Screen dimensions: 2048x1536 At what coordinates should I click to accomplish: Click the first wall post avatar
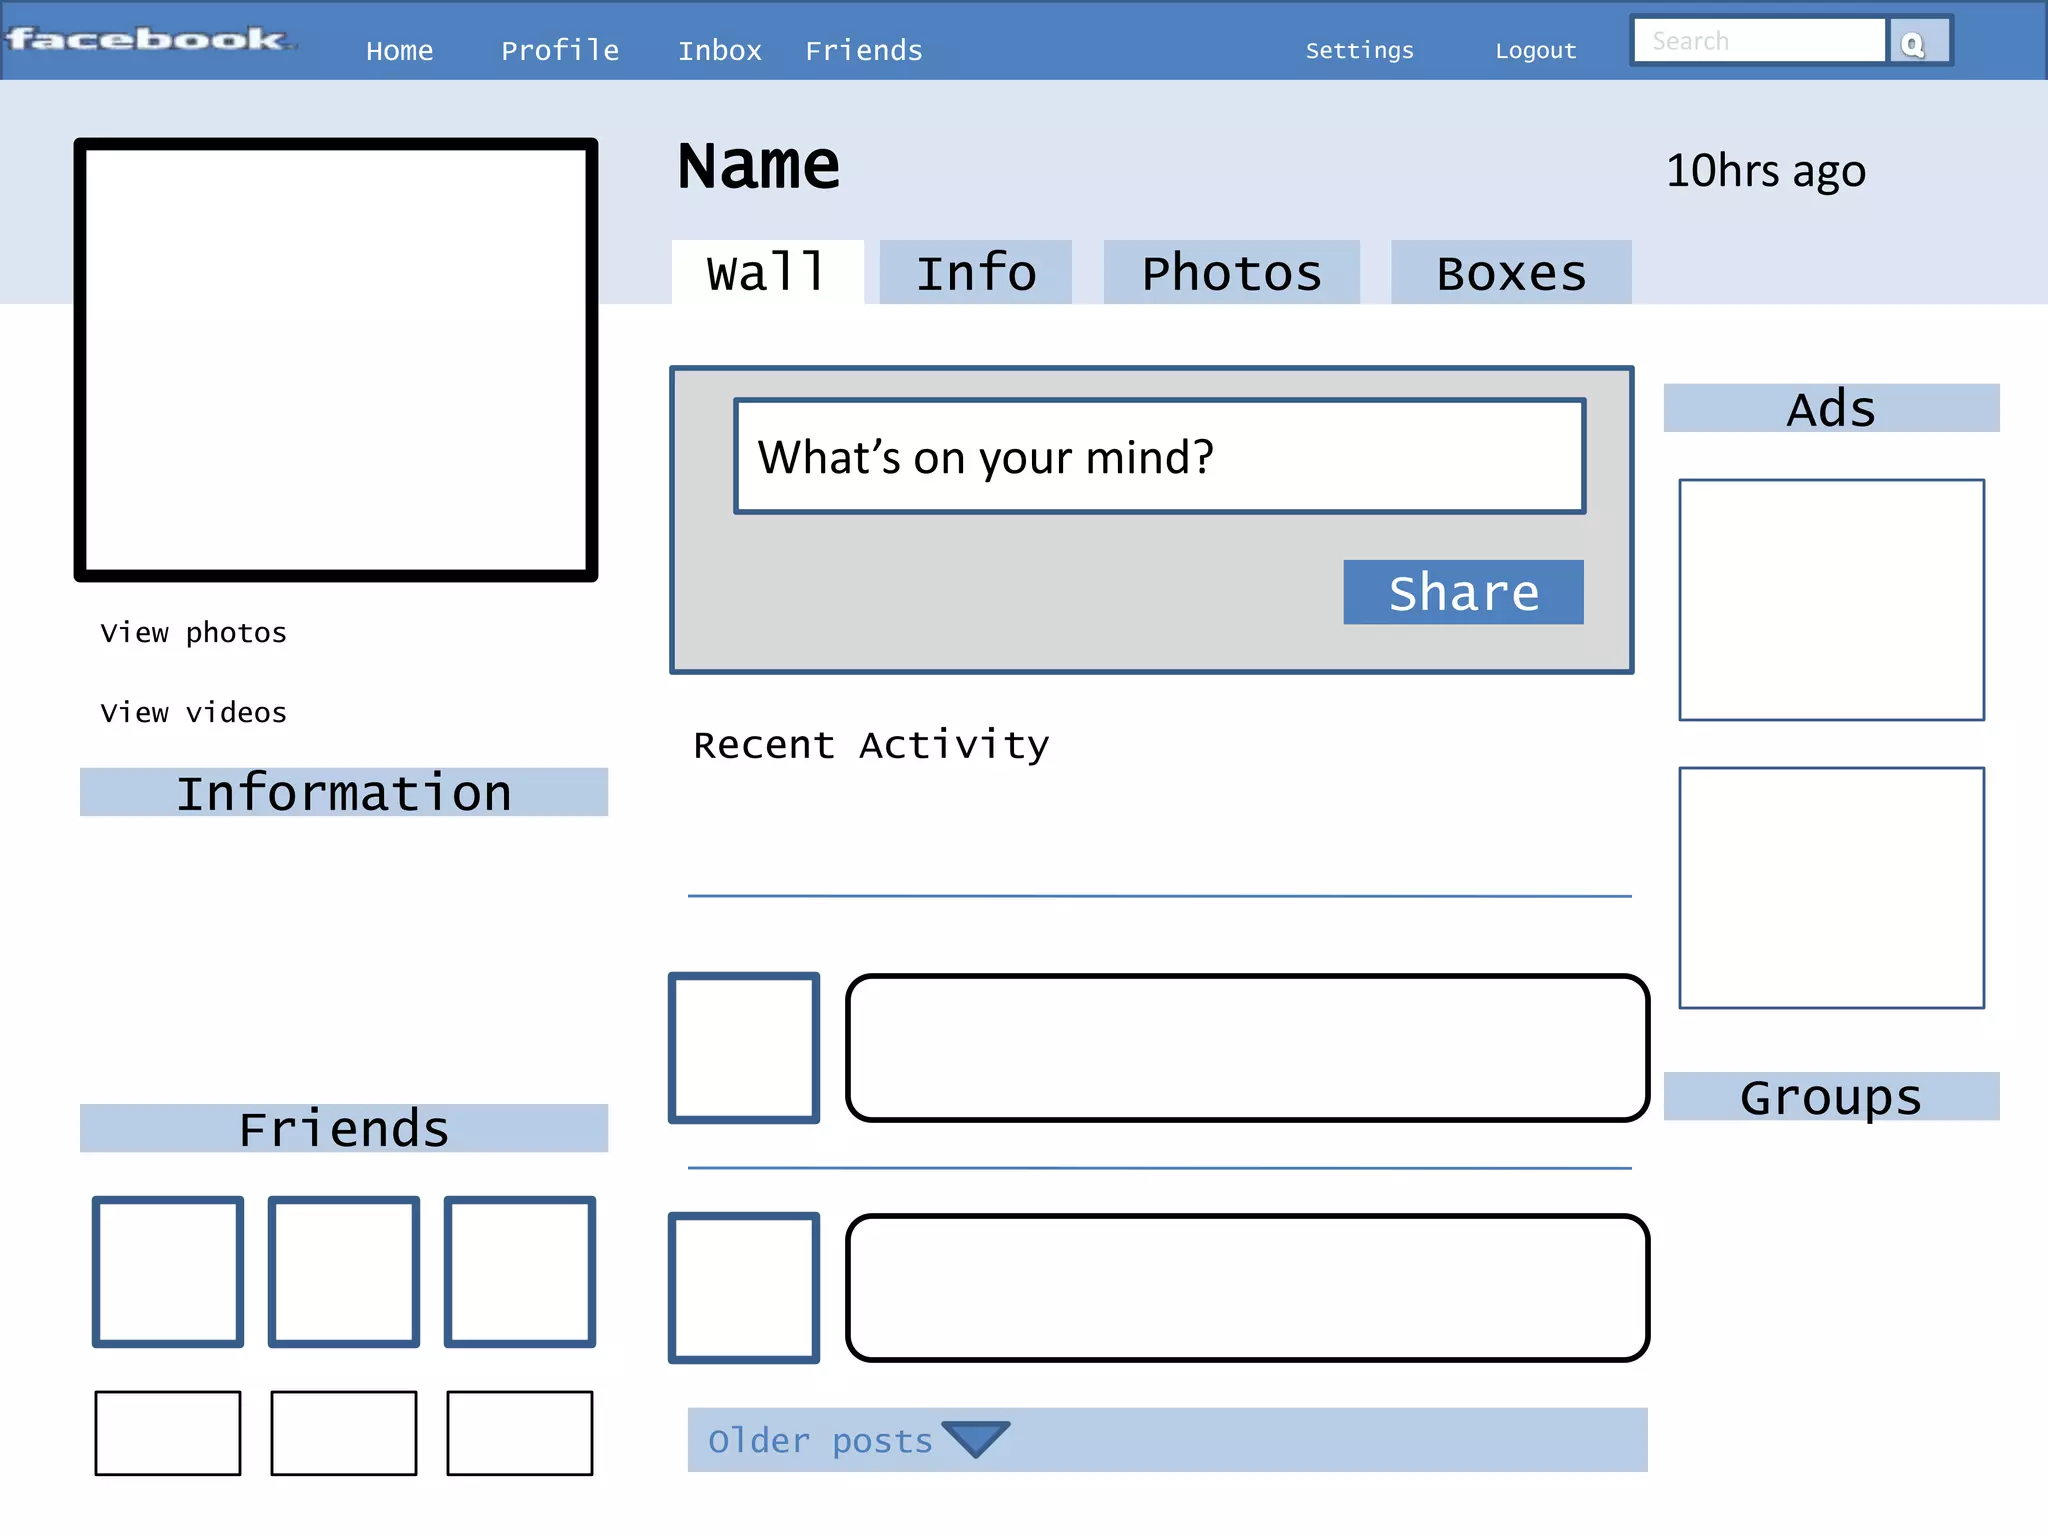pos(744,1048)
